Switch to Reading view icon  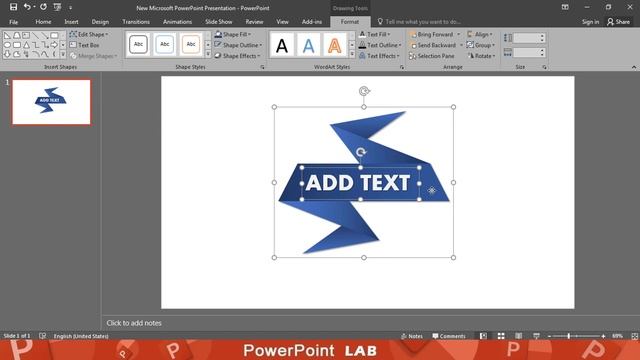tap(518, 336)
